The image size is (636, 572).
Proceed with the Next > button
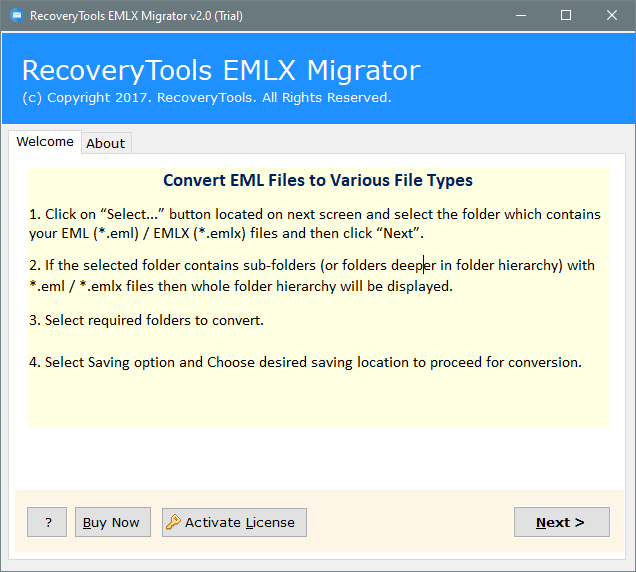click(562, 522)
